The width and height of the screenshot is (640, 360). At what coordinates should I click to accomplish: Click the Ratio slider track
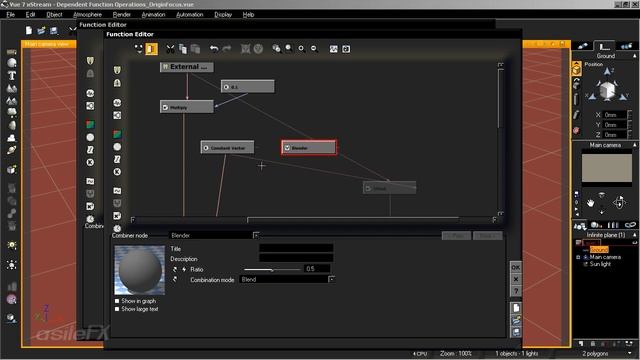272,269
